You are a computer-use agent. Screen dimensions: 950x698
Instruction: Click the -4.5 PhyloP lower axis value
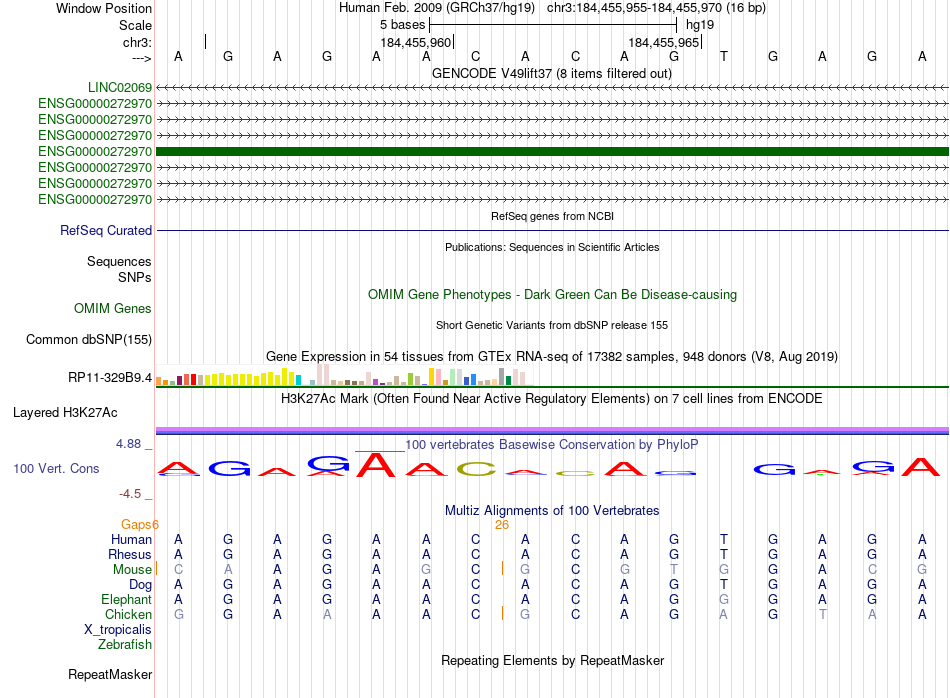[x=130, y=494]
